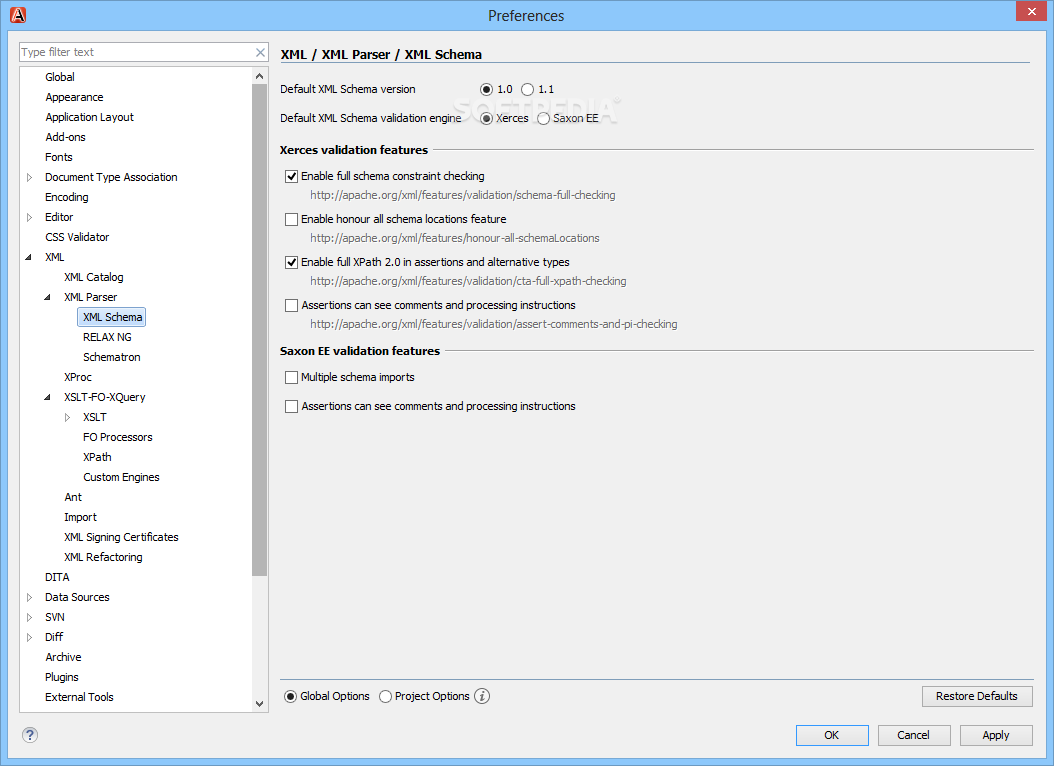Viewport: 1054px width, 766px height.
Task: Click the tree vertical scrollbar thumb
Action: [x=259, y=330]
